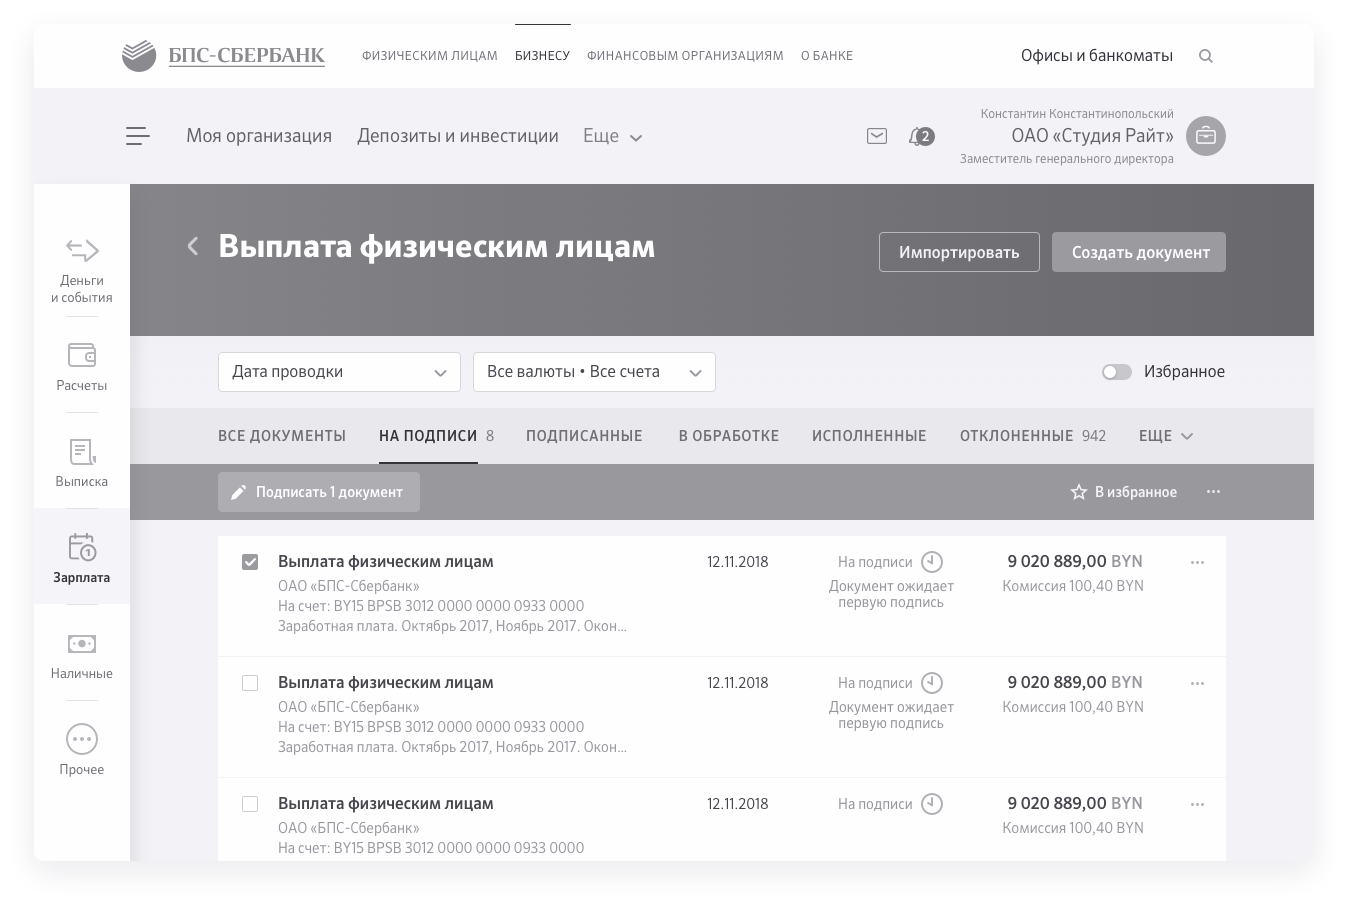Click clock status icon of third document
Image resolution: width=1348 pixels, height=905 pixels.
pyautogui.click(x=932, y=804)
